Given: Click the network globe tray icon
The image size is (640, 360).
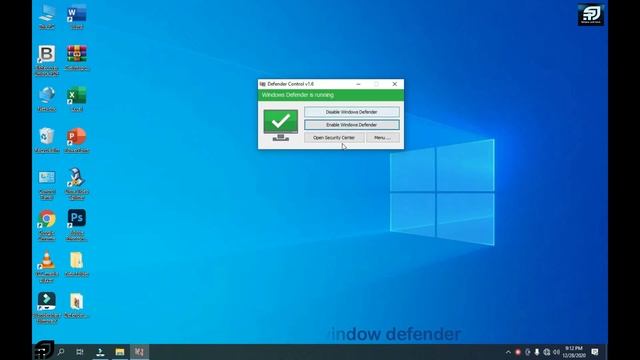Looking at the screenshot, I should (x=547, y=352).
